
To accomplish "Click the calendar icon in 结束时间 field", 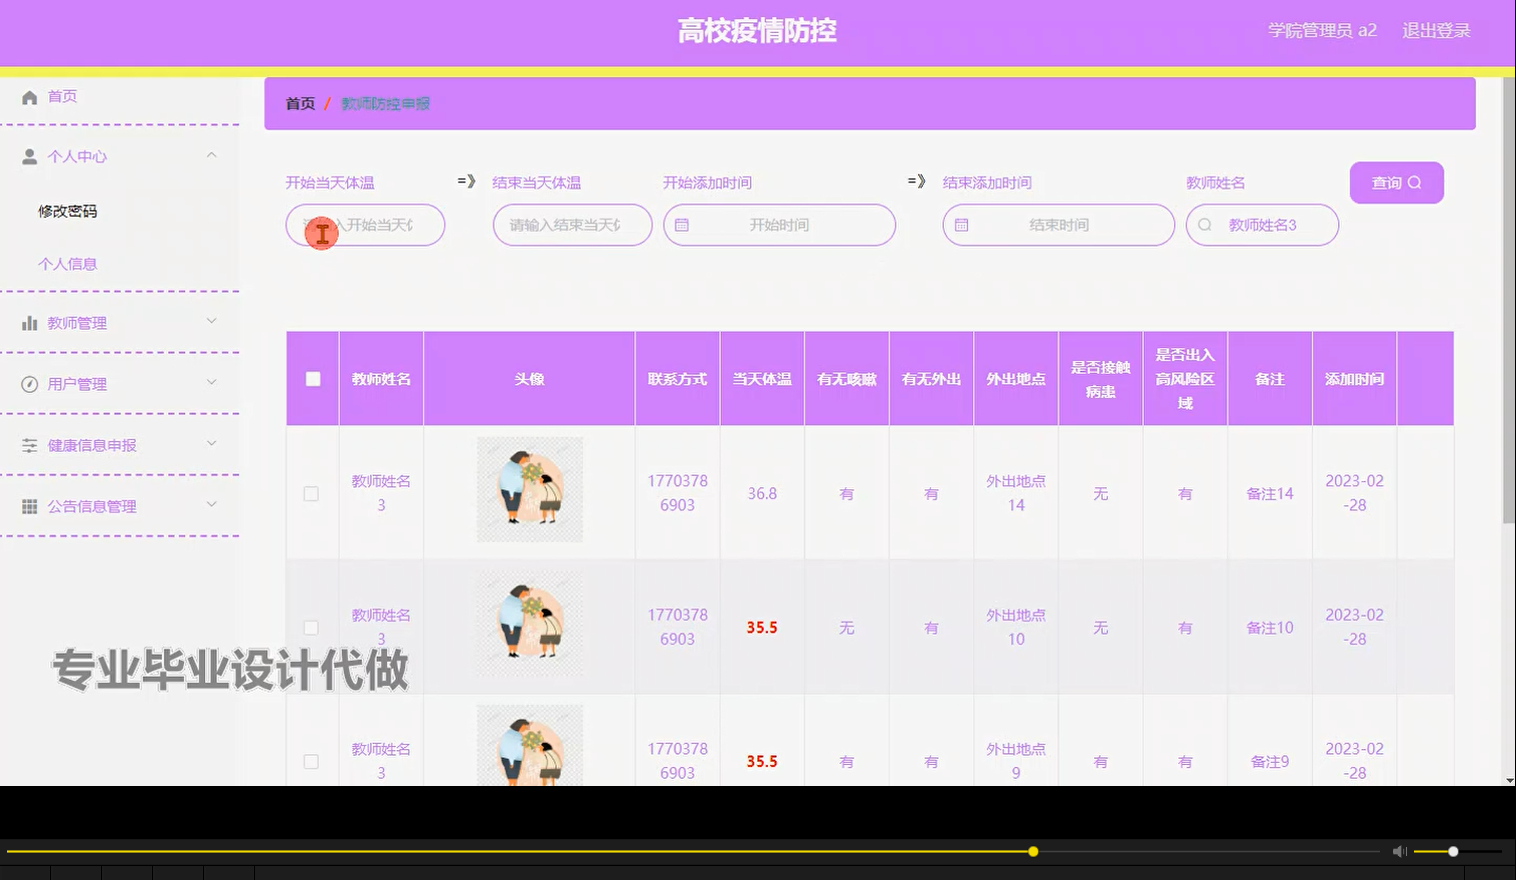I will [x=962, y=225].
